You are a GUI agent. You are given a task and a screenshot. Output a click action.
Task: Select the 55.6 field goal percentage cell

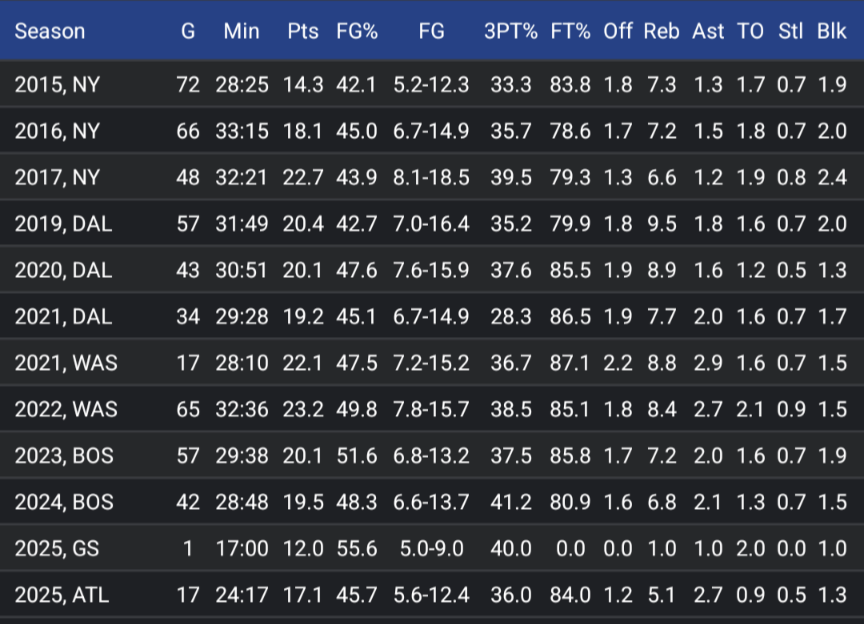point(358,549)
